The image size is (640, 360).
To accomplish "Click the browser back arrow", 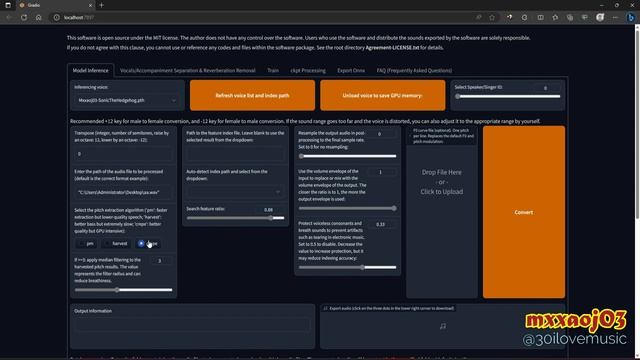I will coord(9,18).
